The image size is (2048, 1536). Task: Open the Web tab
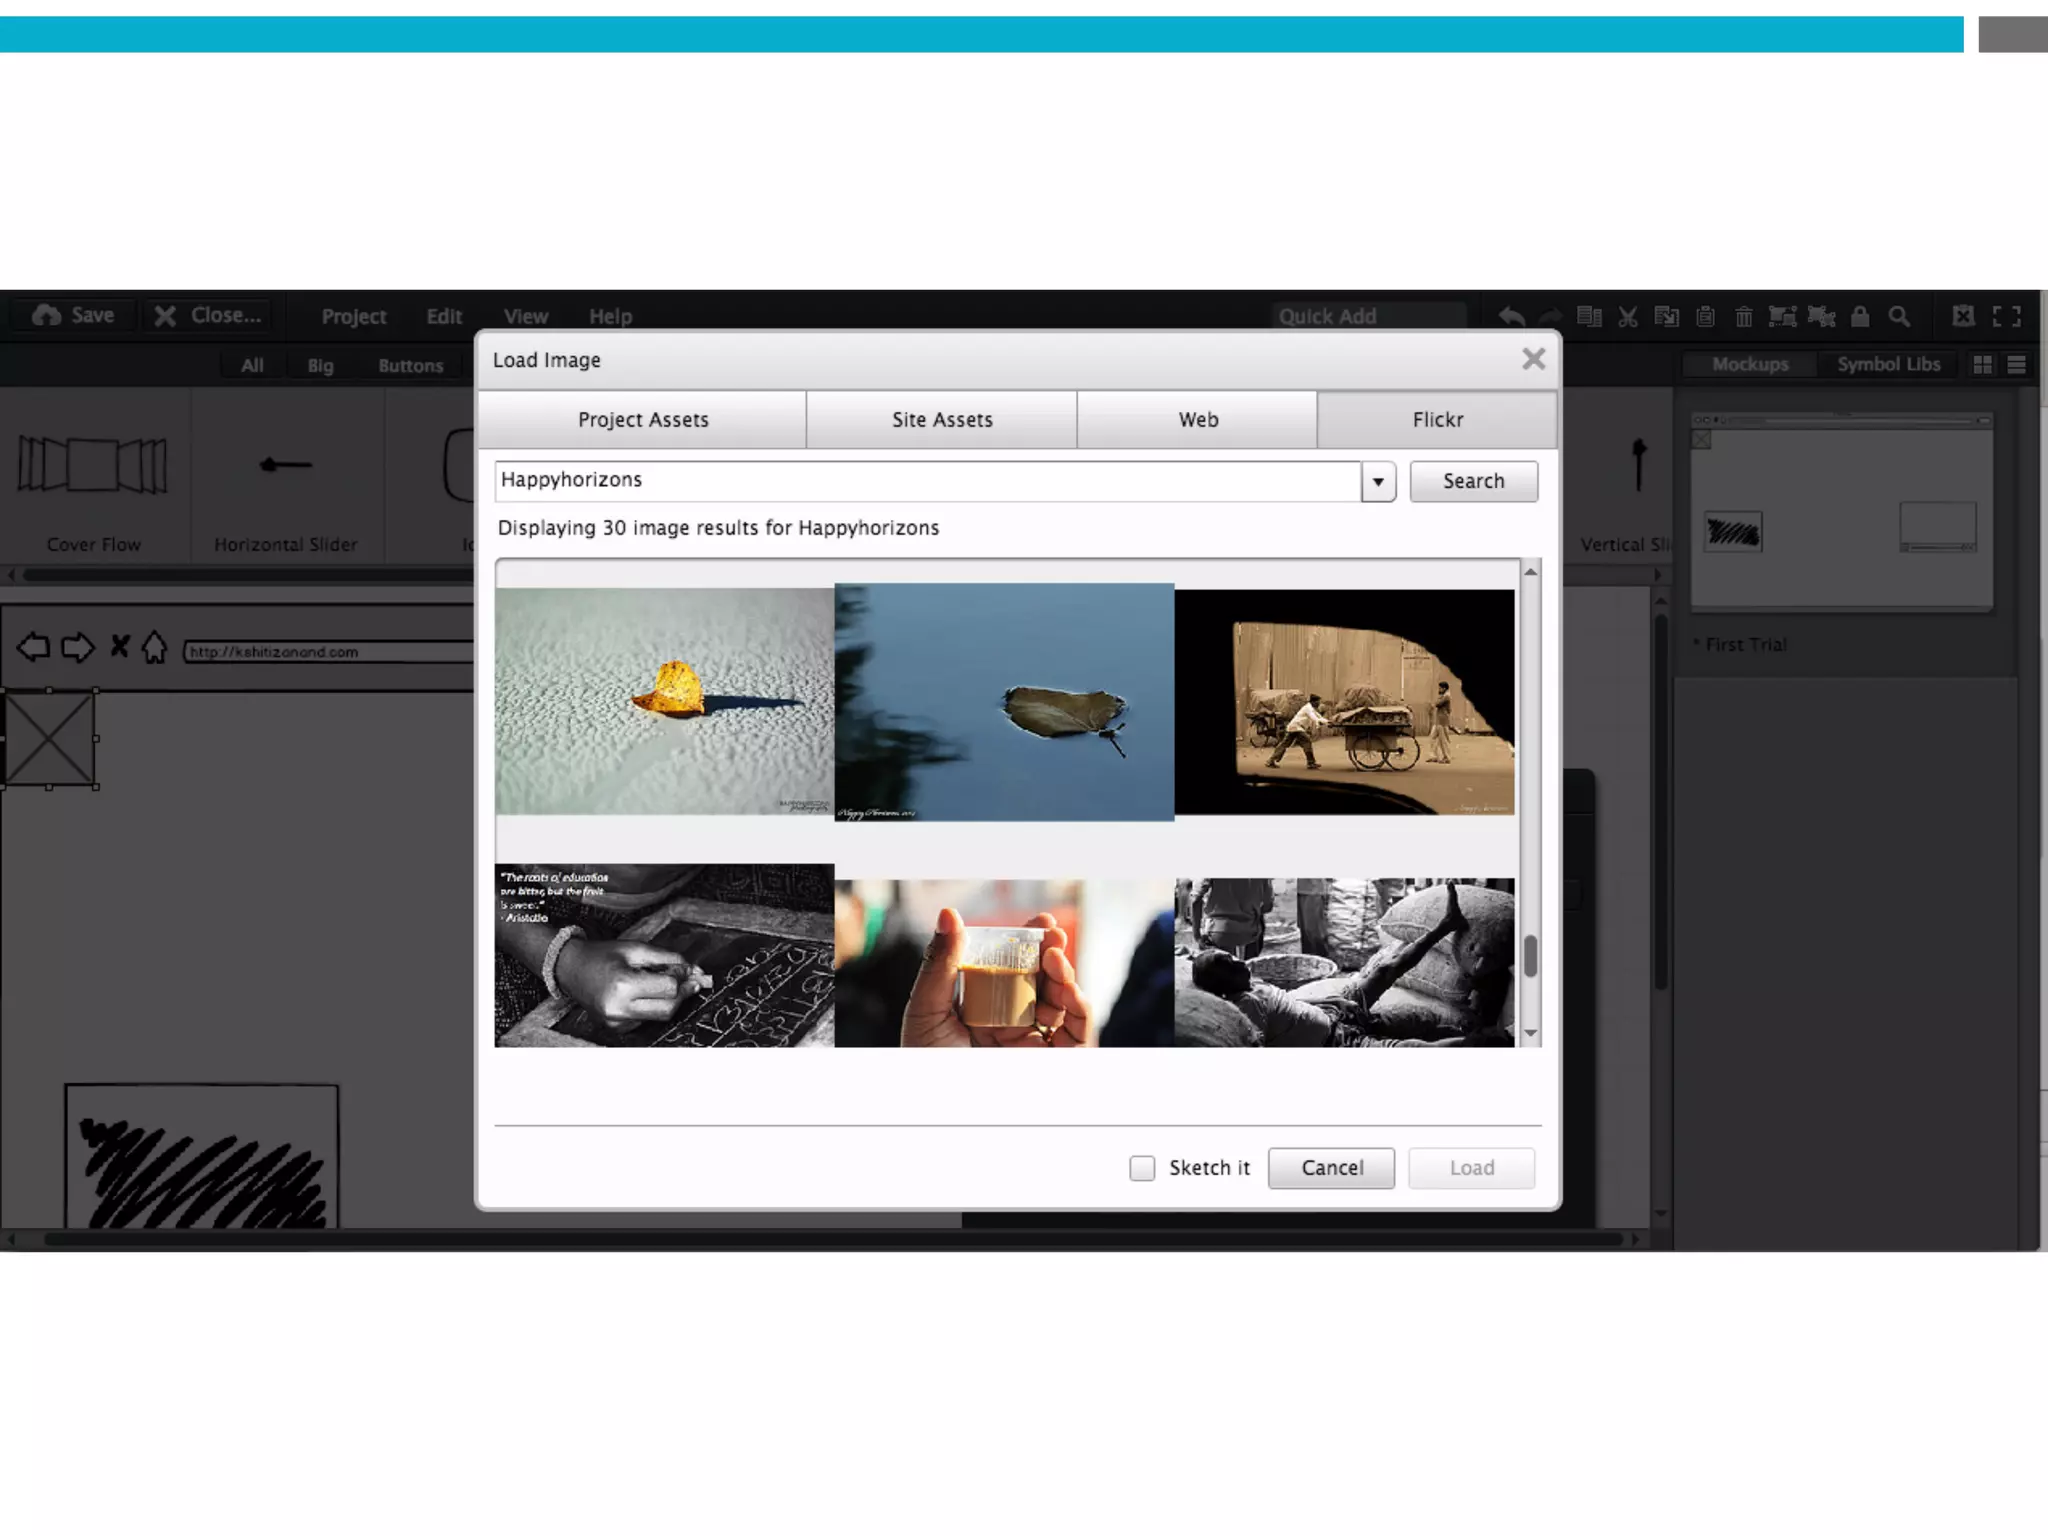(1197, 420)
